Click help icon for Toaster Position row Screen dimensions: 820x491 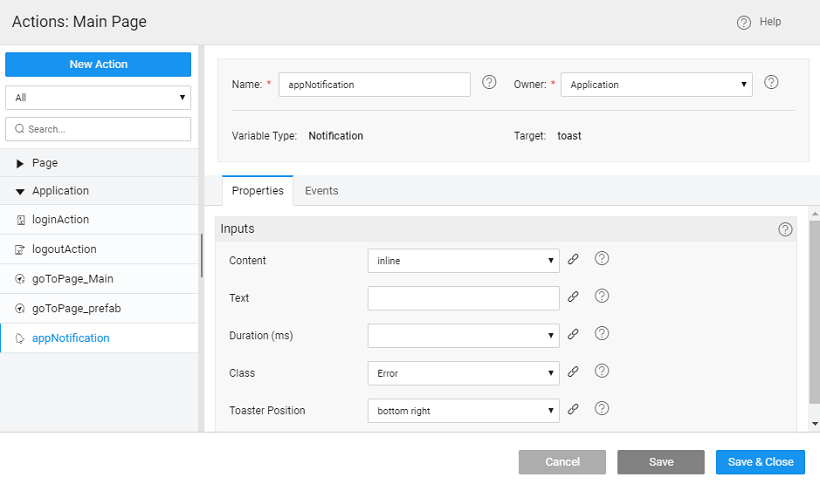(602, 408)
